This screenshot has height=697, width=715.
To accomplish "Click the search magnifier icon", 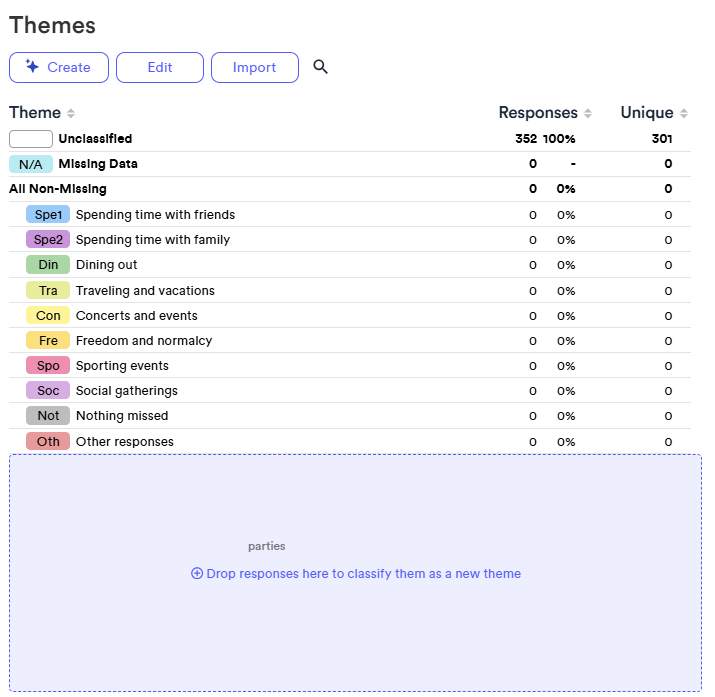I will (x=320, y=67).
